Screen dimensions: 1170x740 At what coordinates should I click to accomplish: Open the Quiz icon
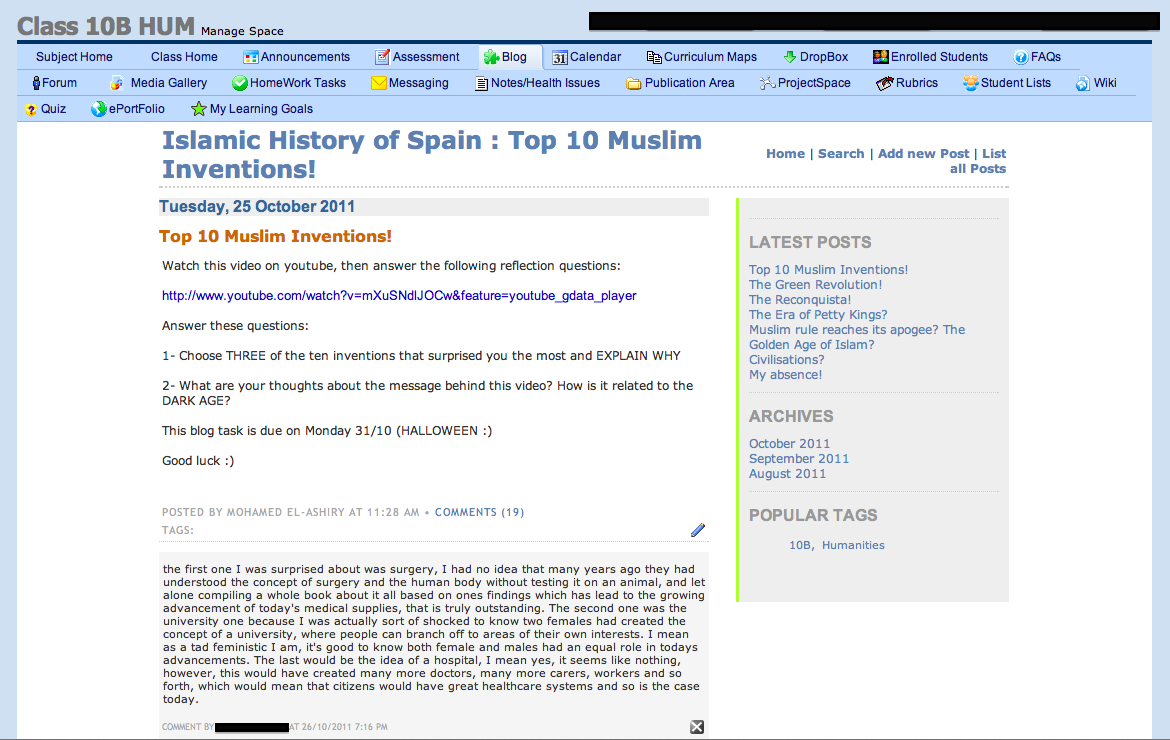(32, 109)
